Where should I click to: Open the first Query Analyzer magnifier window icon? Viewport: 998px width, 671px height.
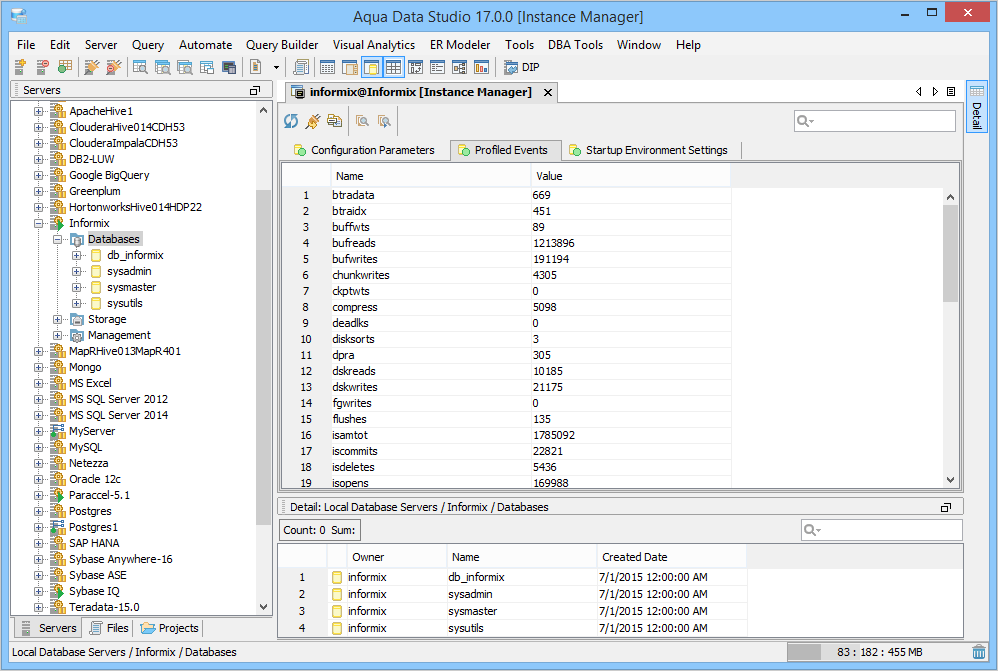click(x=140, y=67)
